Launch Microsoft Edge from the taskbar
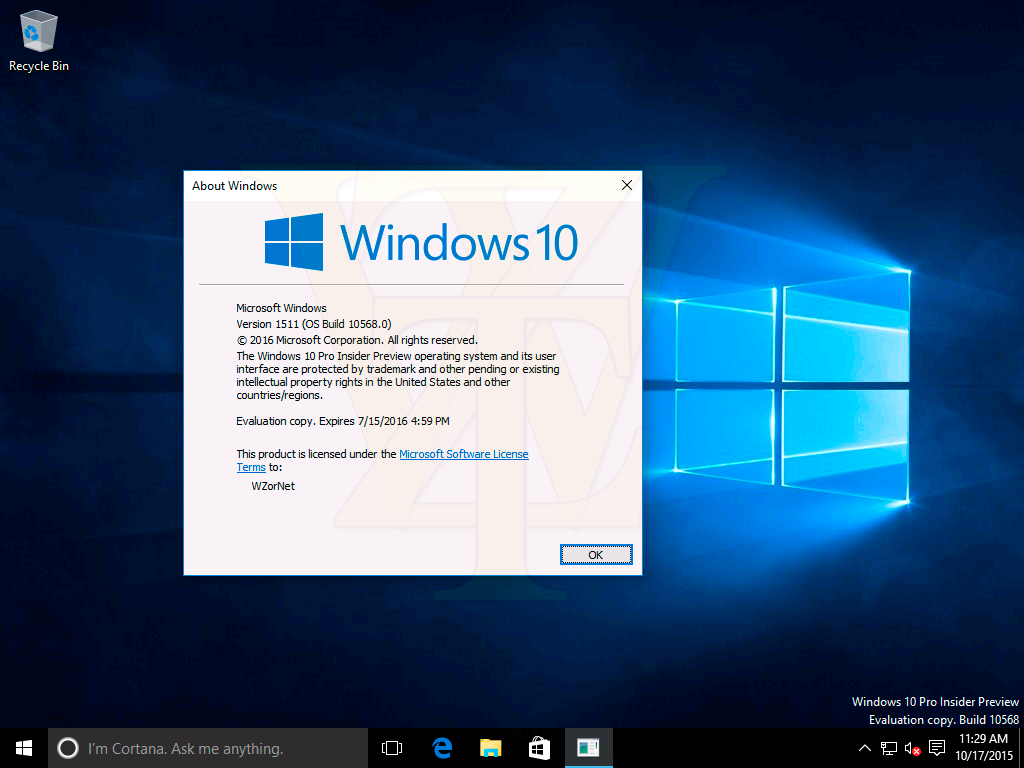Screen dimensions: 1024x768 coord(442,748)
